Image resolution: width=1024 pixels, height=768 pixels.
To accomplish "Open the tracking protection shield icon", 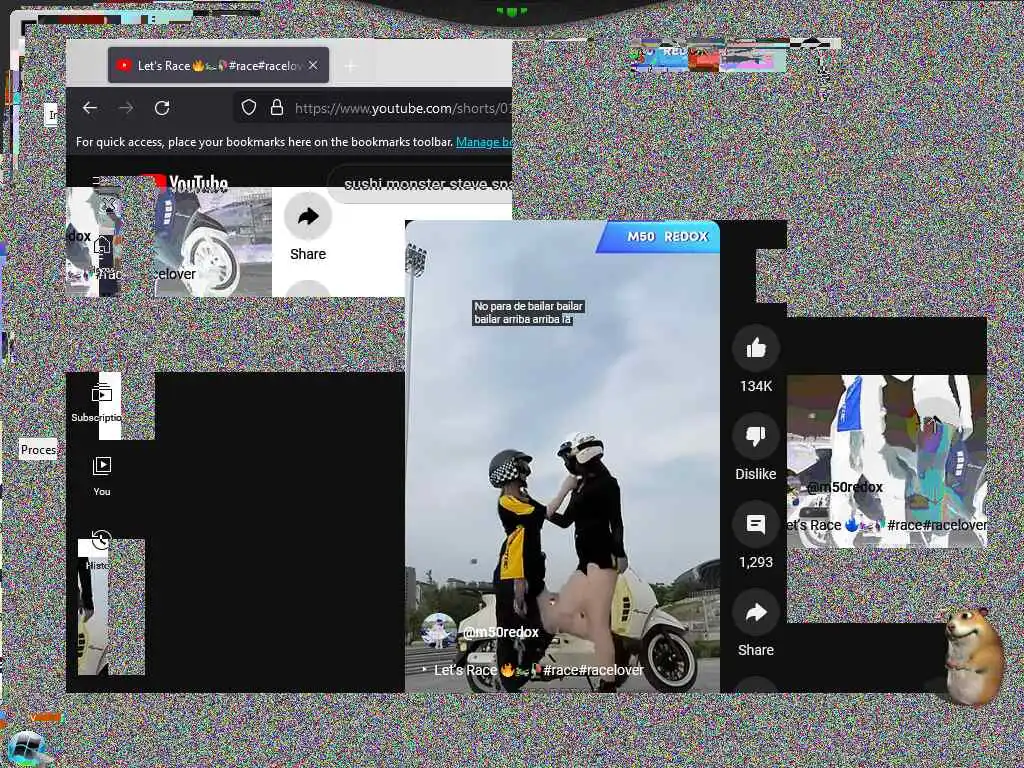I will [x=249, y=107].
